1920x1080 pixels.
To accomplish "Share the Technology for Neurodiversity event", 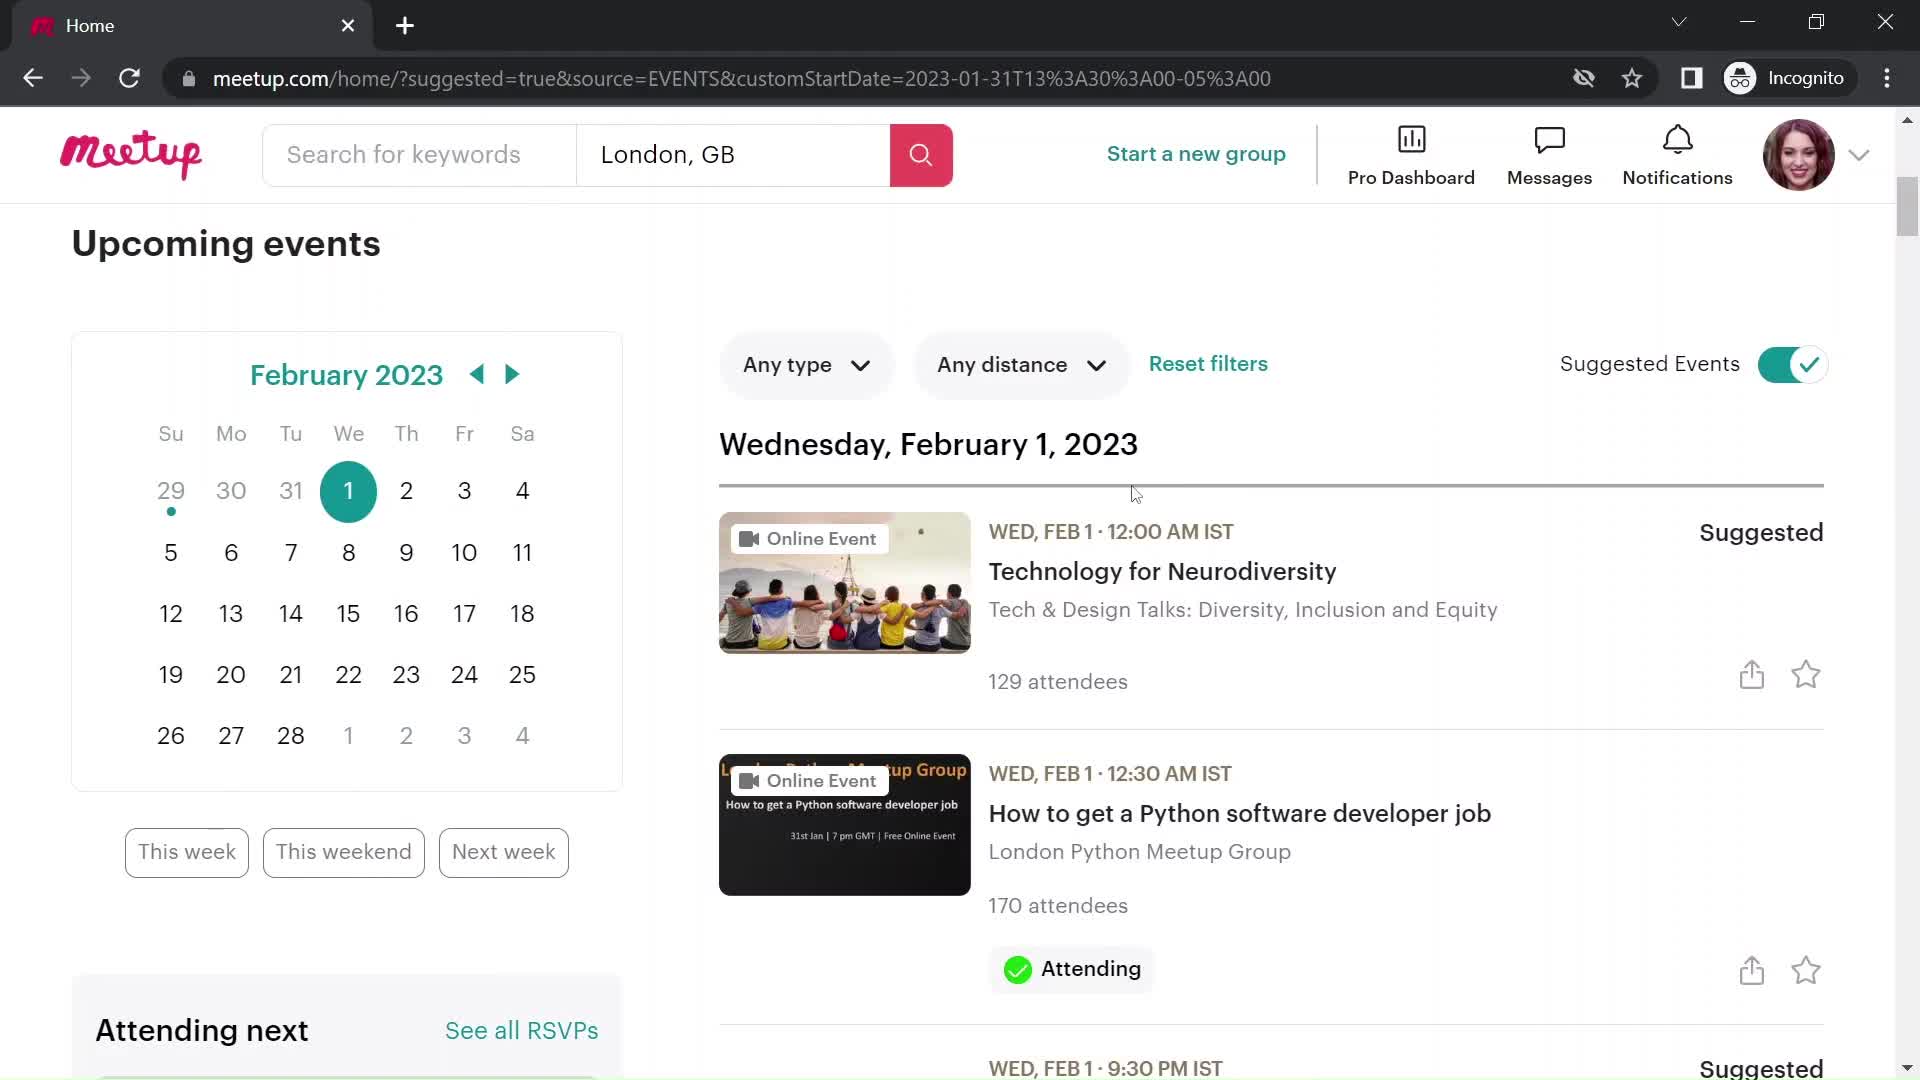I will tap(1751, 674).
